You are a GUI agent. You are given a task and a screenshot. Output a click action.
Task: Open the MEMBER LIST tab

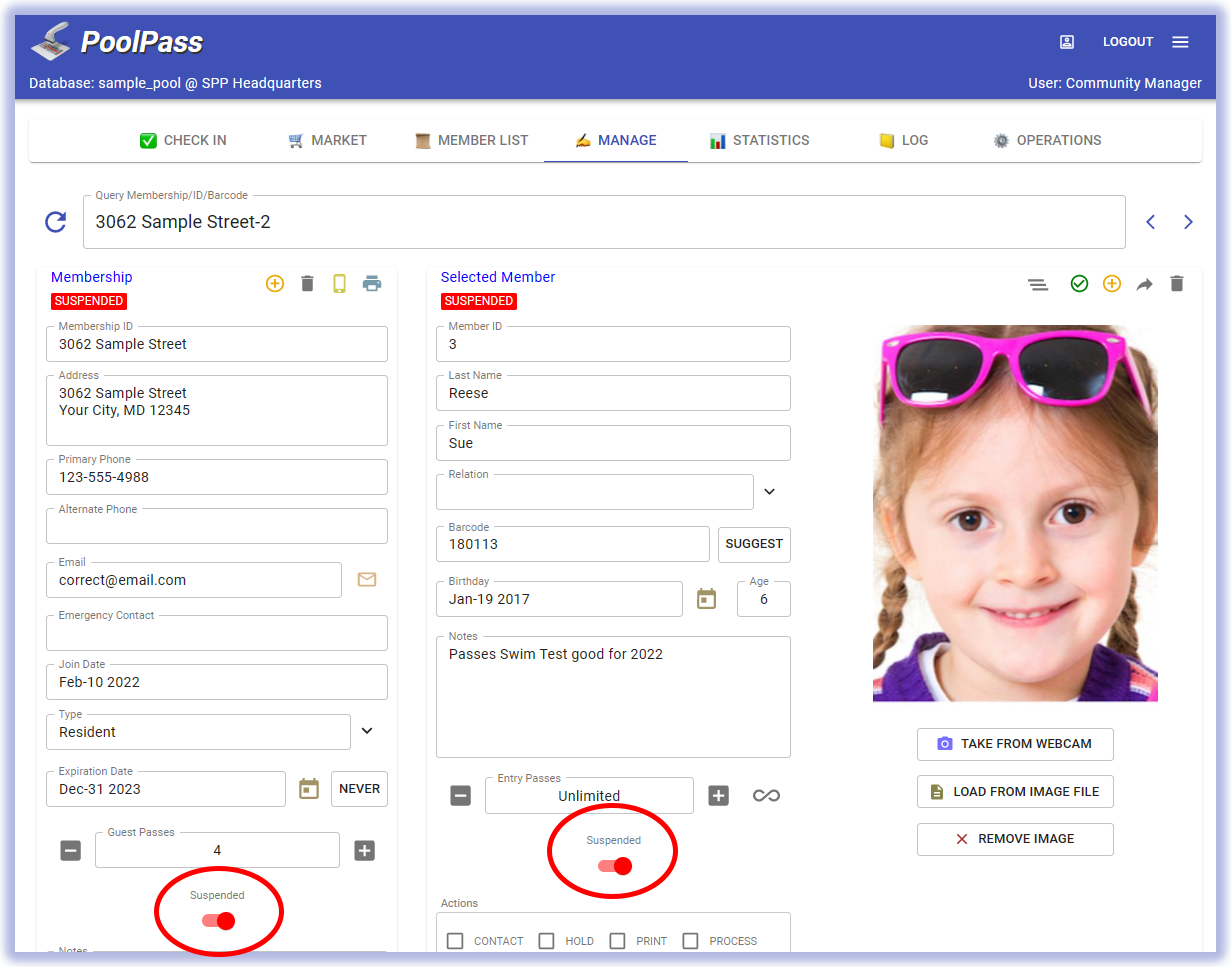pos(471,140)
